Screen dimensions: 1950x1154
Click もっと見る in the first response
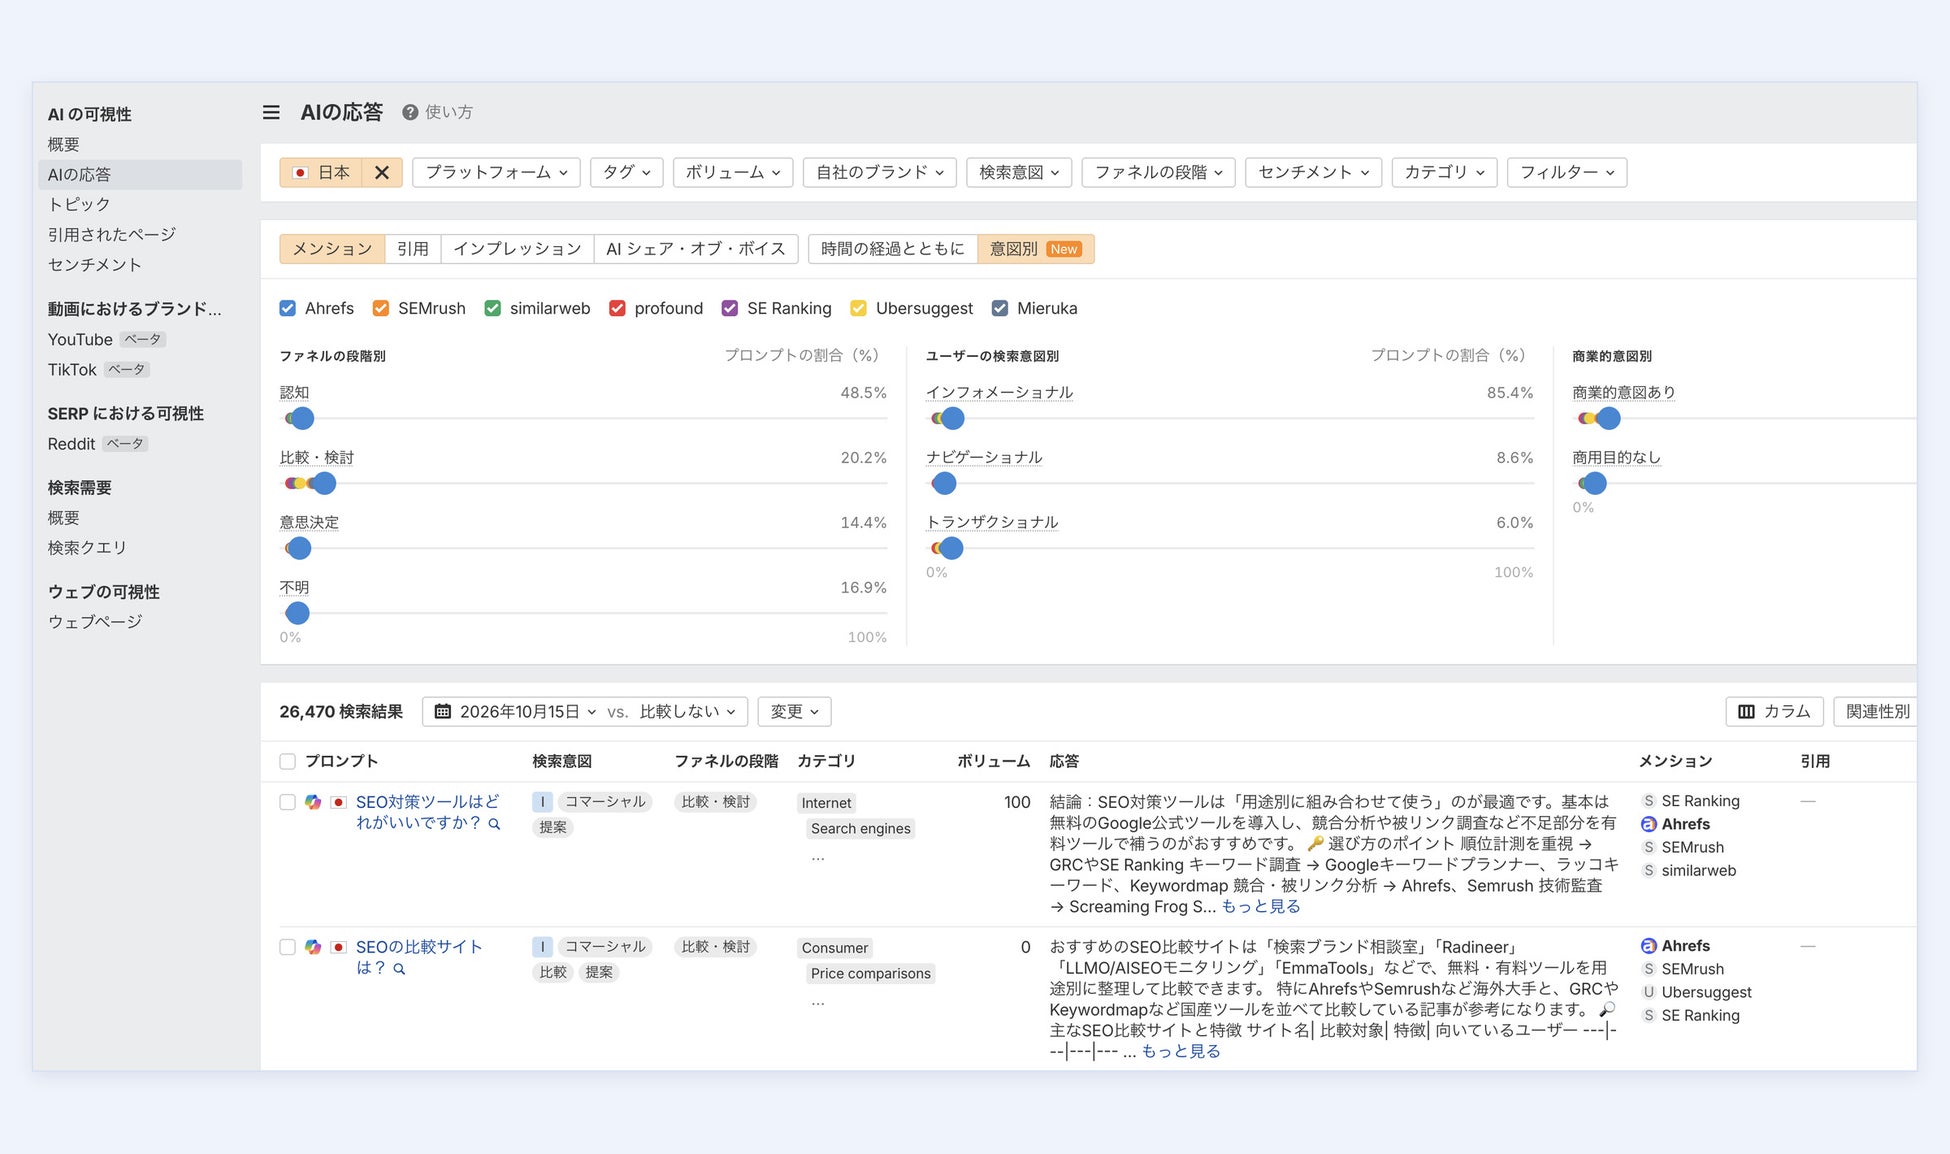(x=1260, y=906)
